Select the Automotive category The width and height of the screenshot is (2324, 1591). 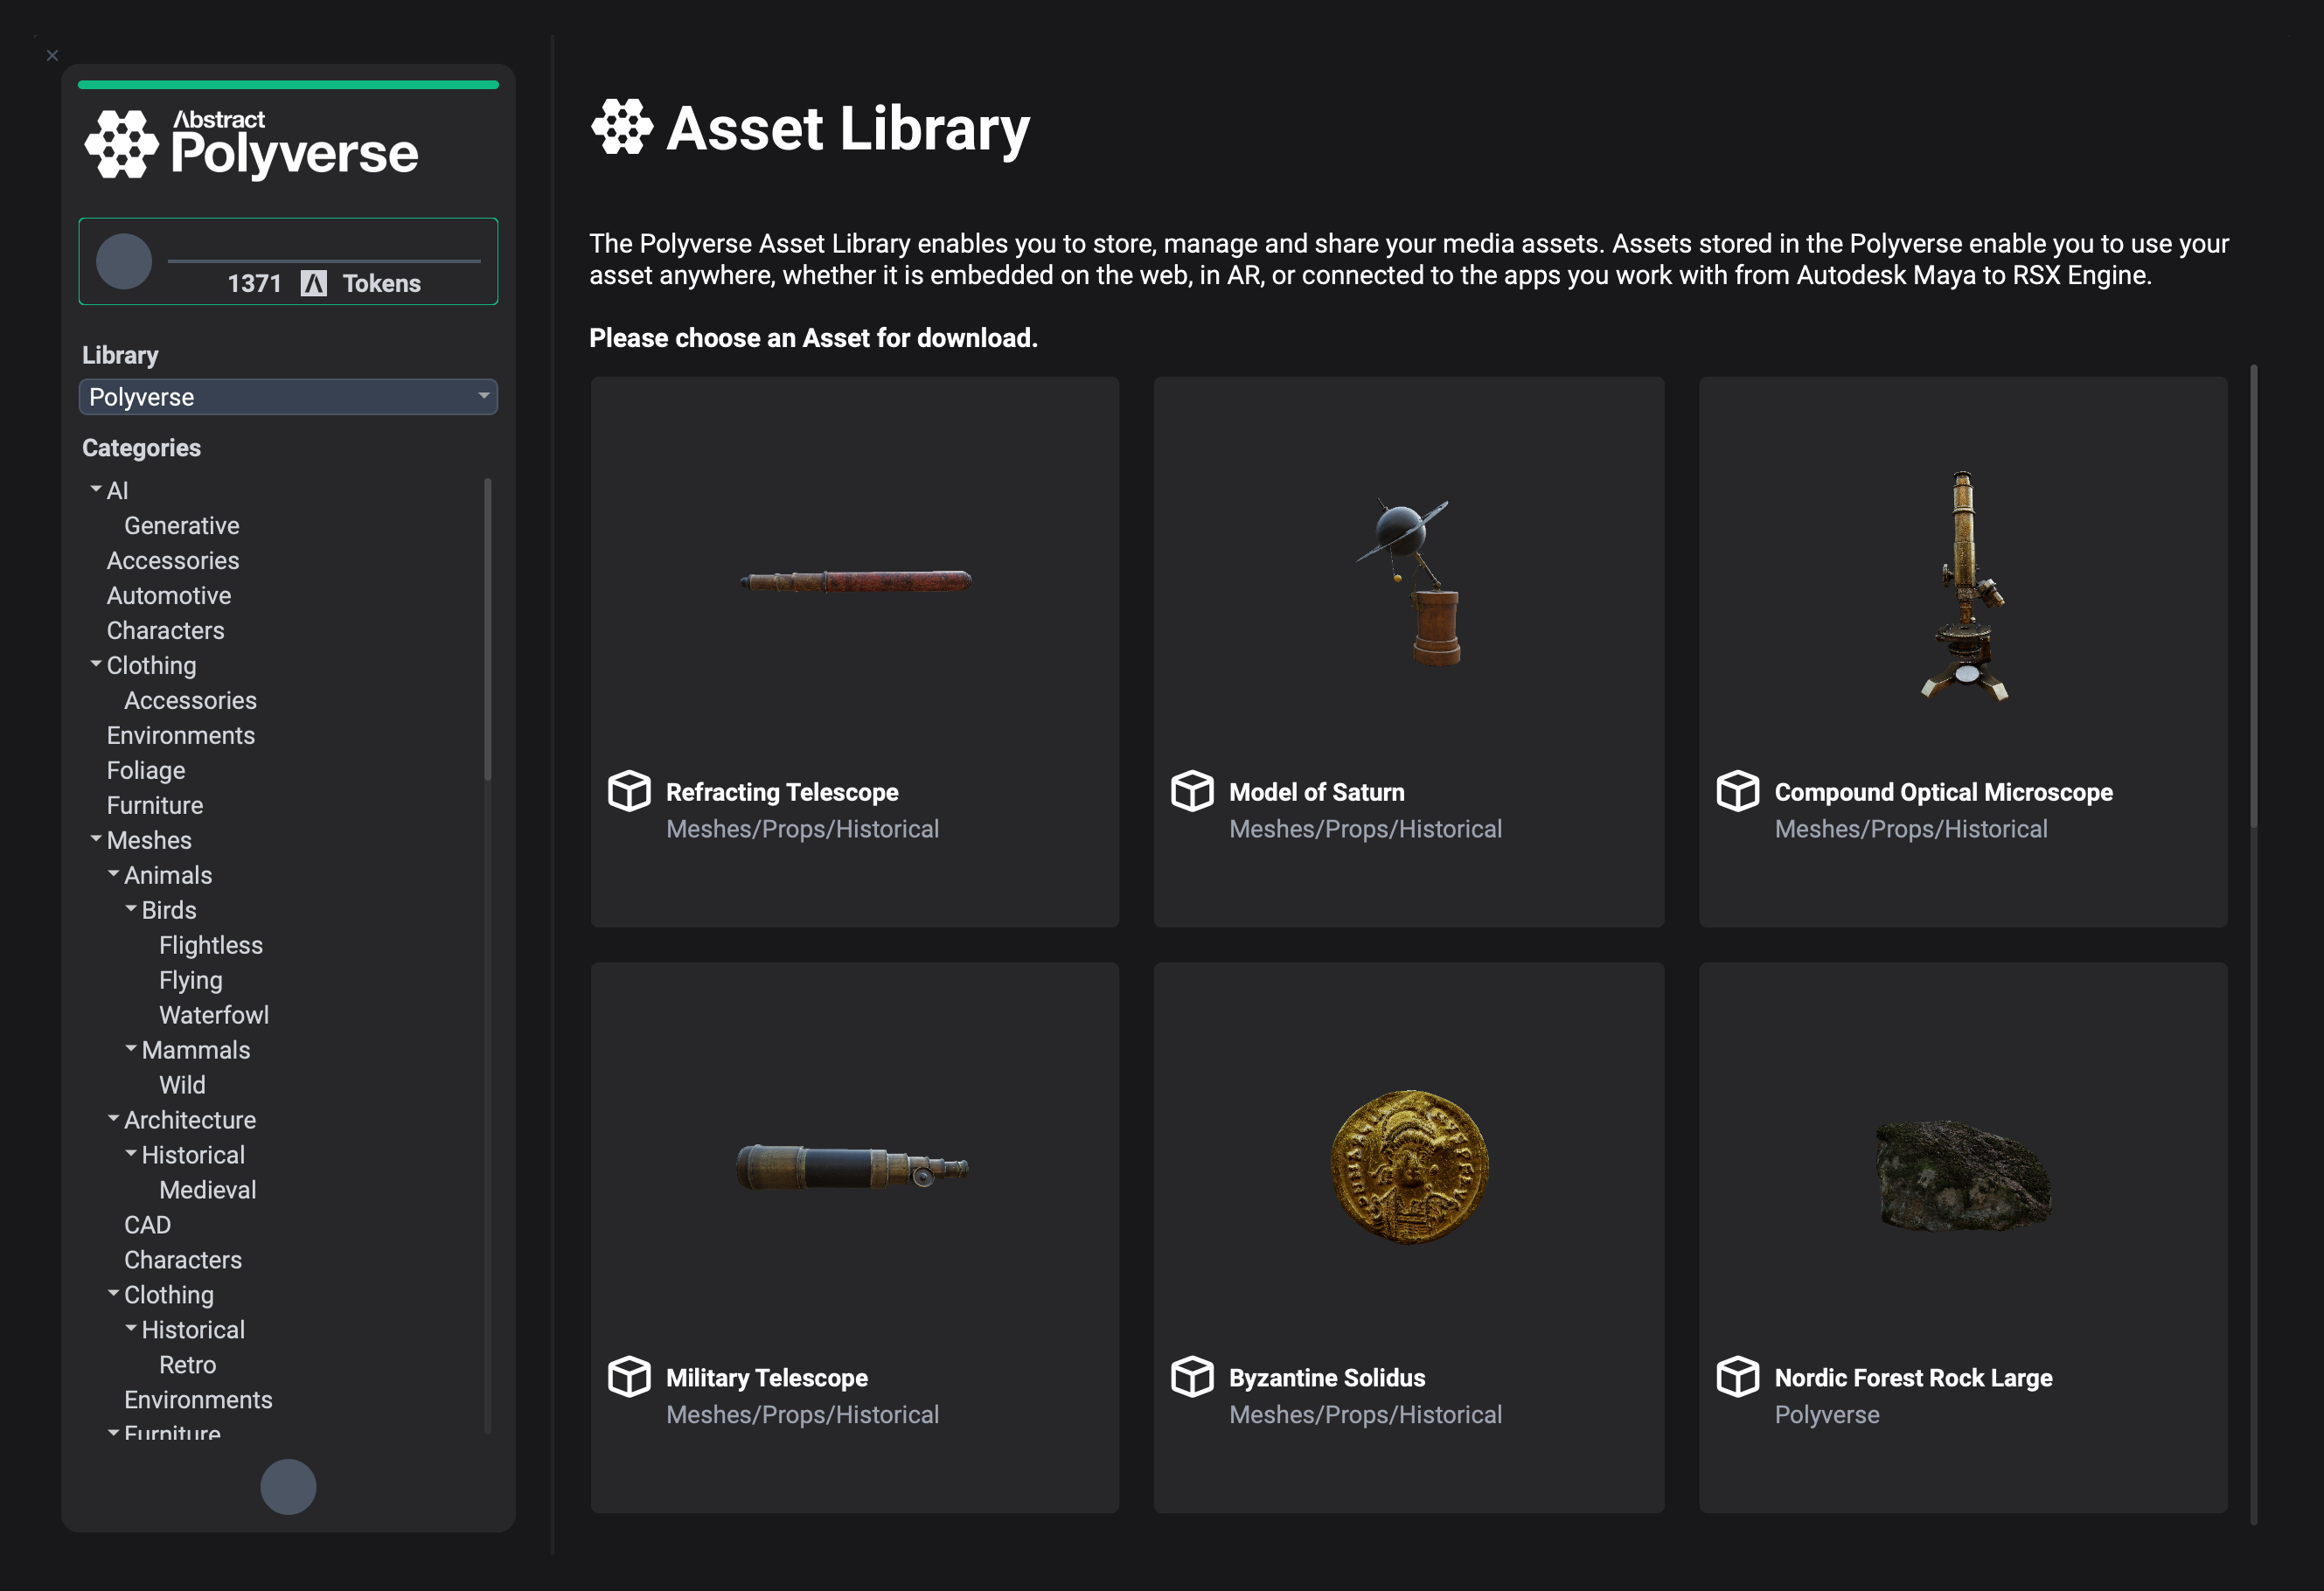169,596
